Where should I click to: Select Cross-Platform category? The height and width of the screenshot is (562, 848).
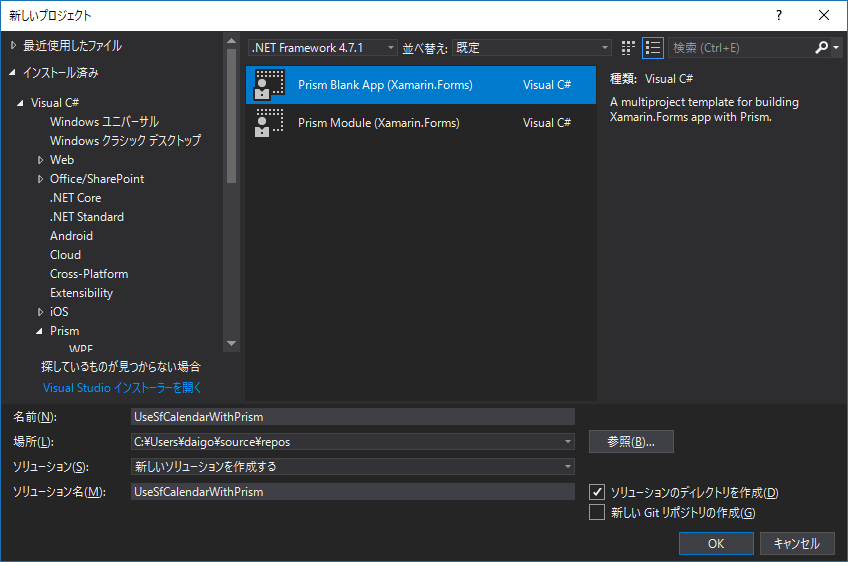tap(89, 274)
